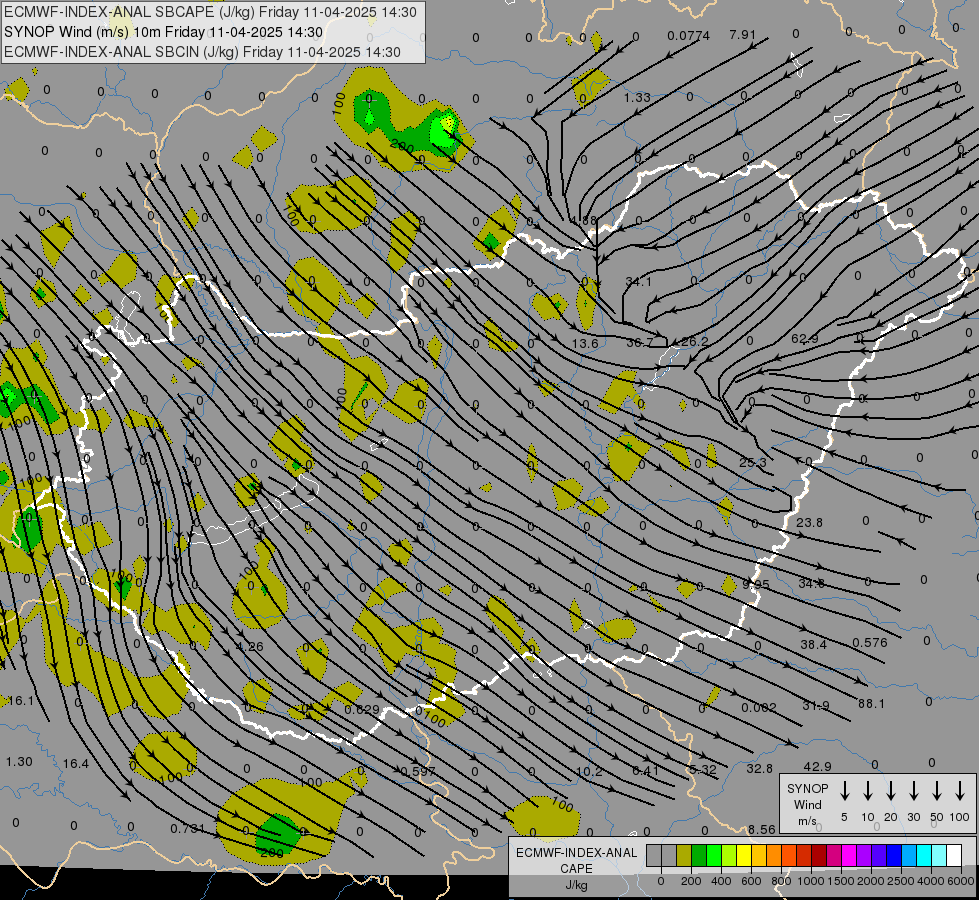Click the 1.33 value on the map

coord(637,97)
